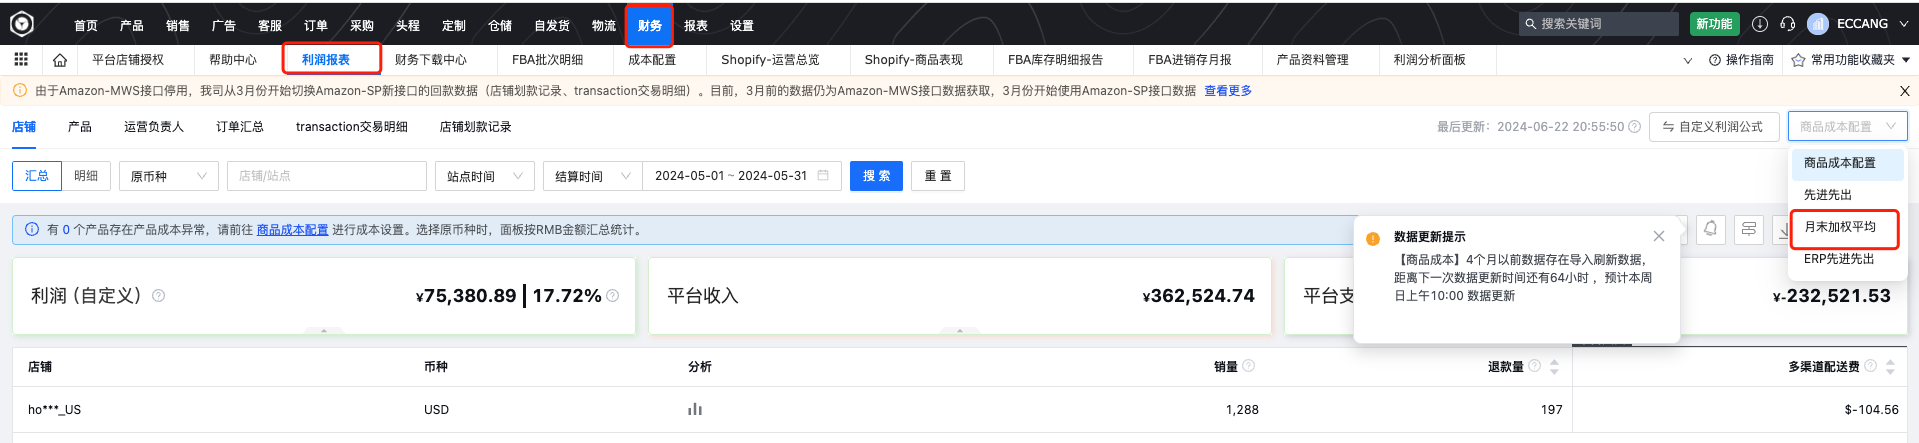Click the 重置 button
This screenshot has width=1919, height=443.
938,176
